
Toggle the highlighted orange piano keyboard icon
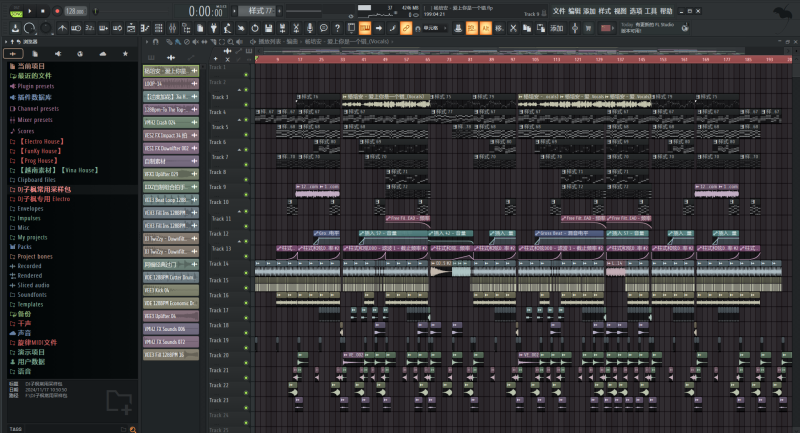coord(365,28)
